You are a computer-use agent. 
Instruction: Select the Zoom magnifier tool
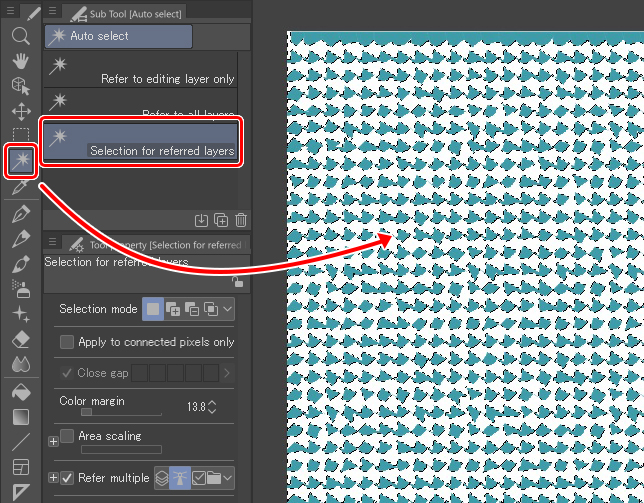[20, 36]
